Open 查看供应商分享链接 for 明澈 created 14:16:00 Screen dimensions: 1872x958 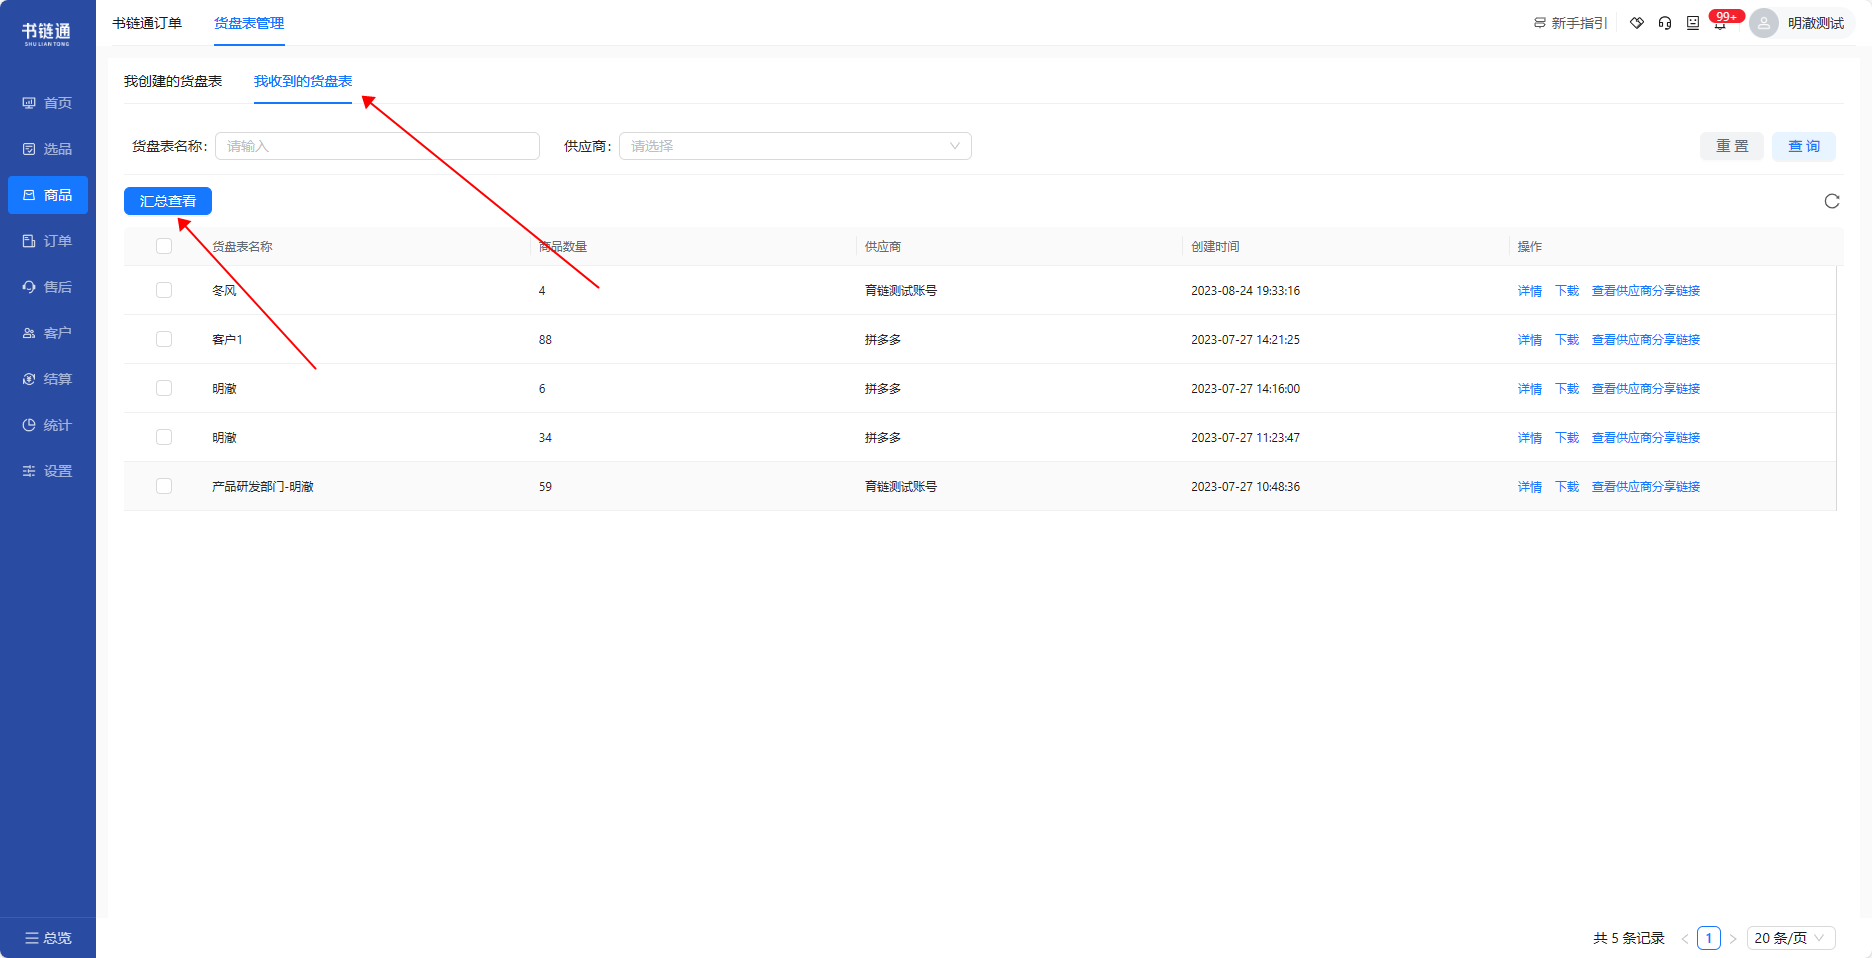coord(1646,388)
